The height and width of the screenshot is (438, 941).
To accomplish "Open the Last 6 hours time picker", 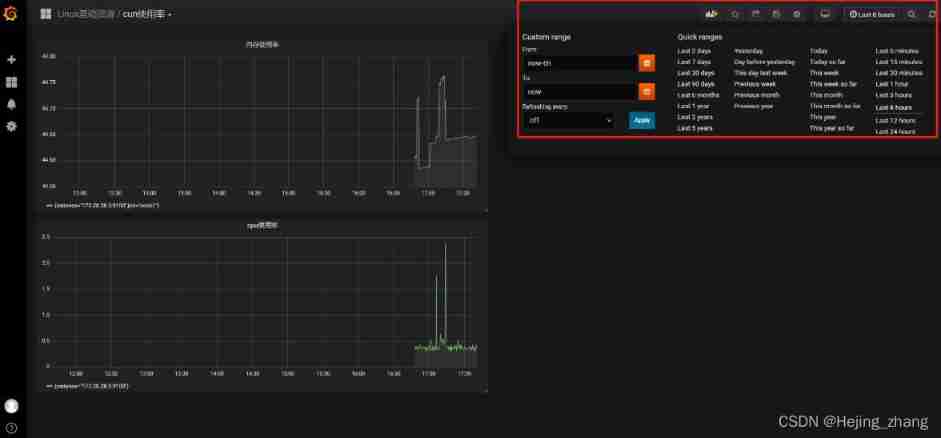I will (x=871, y=14).
